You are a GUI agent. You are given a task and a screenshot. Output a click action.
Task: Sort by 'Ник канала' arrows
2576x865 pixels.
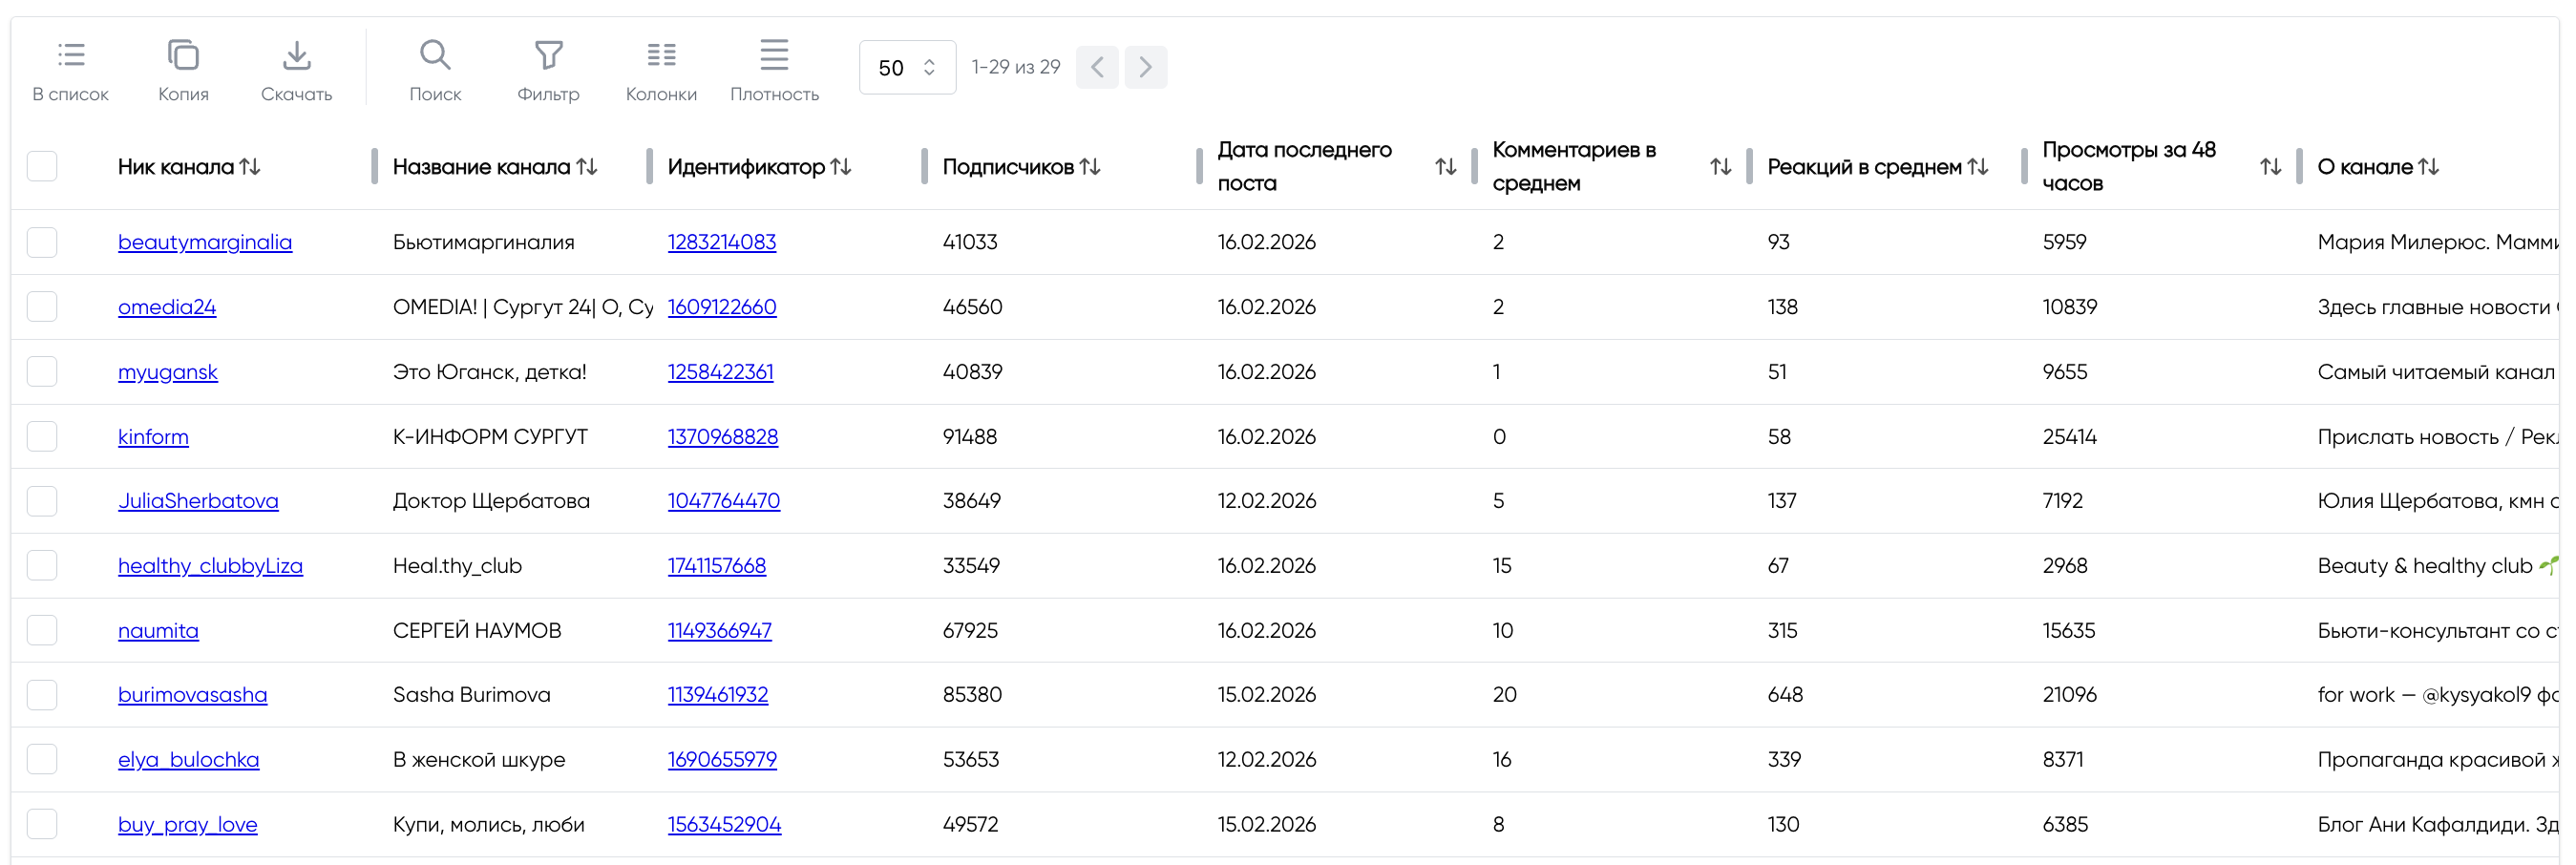tap(250, 167)
